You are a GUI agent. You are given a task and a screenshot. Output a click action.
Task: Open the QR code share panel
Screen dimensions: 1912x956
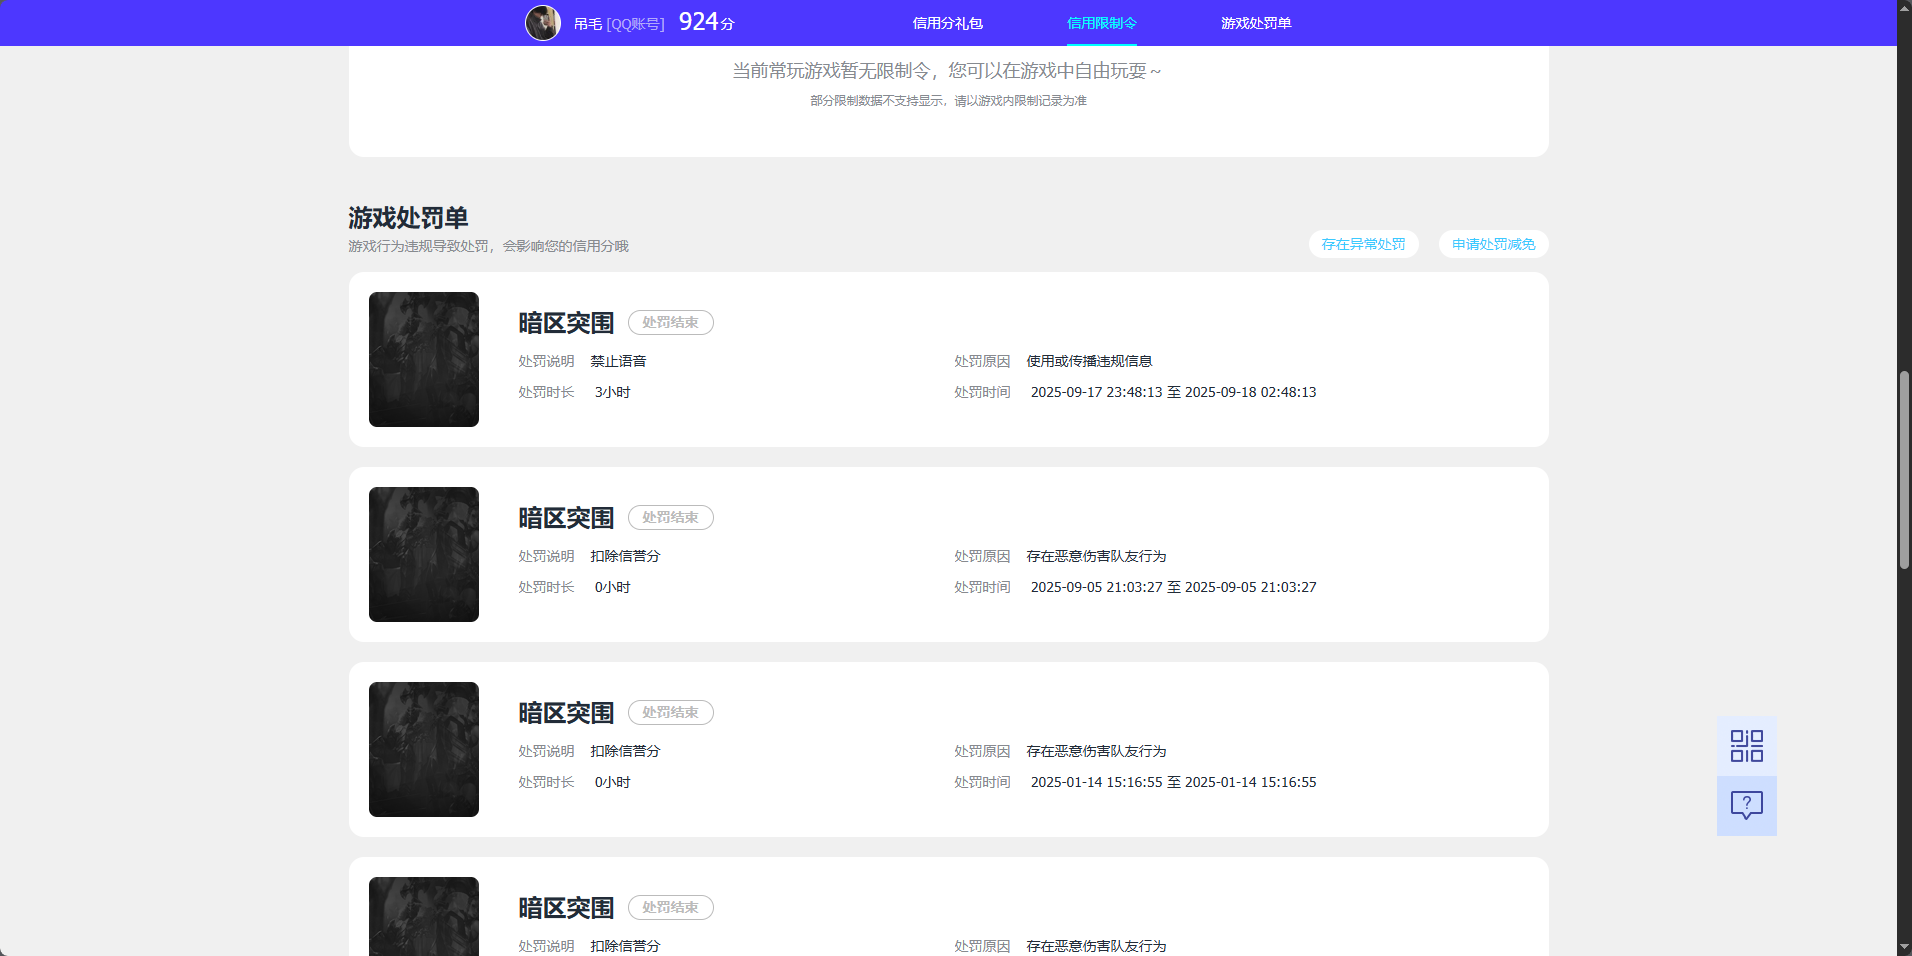point(1746,745)
